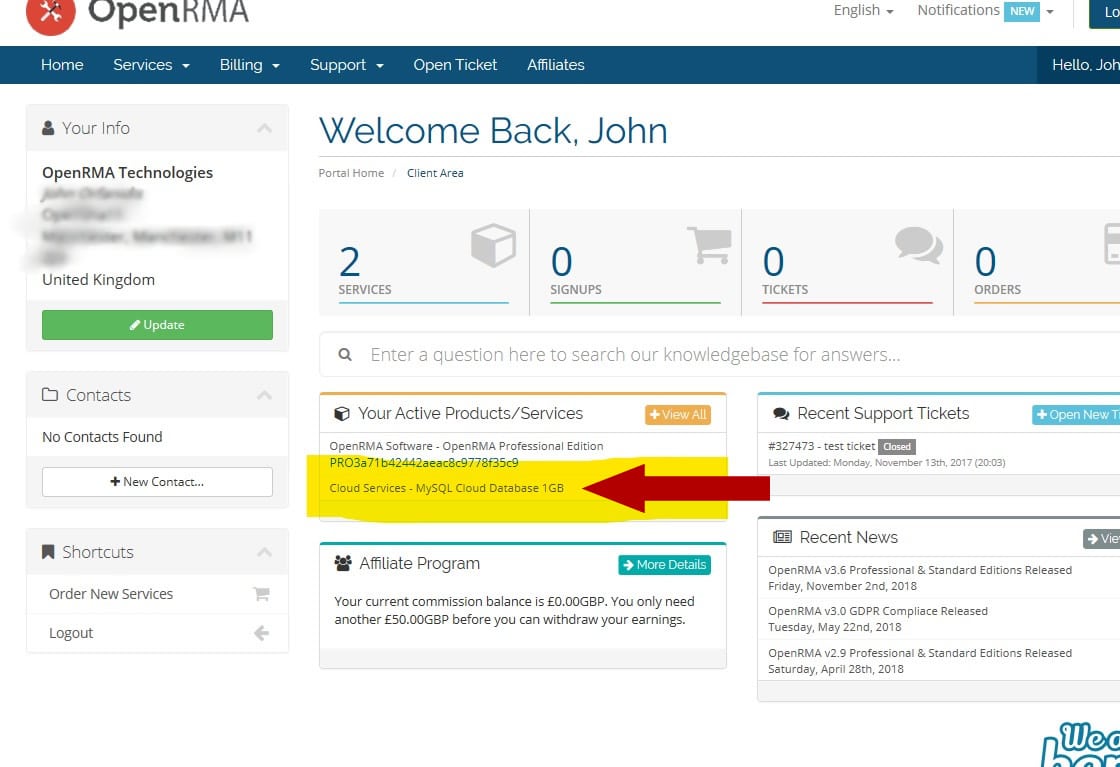Go to Home in navigation bar
This screenshot has height=767, width=1120.
pos(62,65)
